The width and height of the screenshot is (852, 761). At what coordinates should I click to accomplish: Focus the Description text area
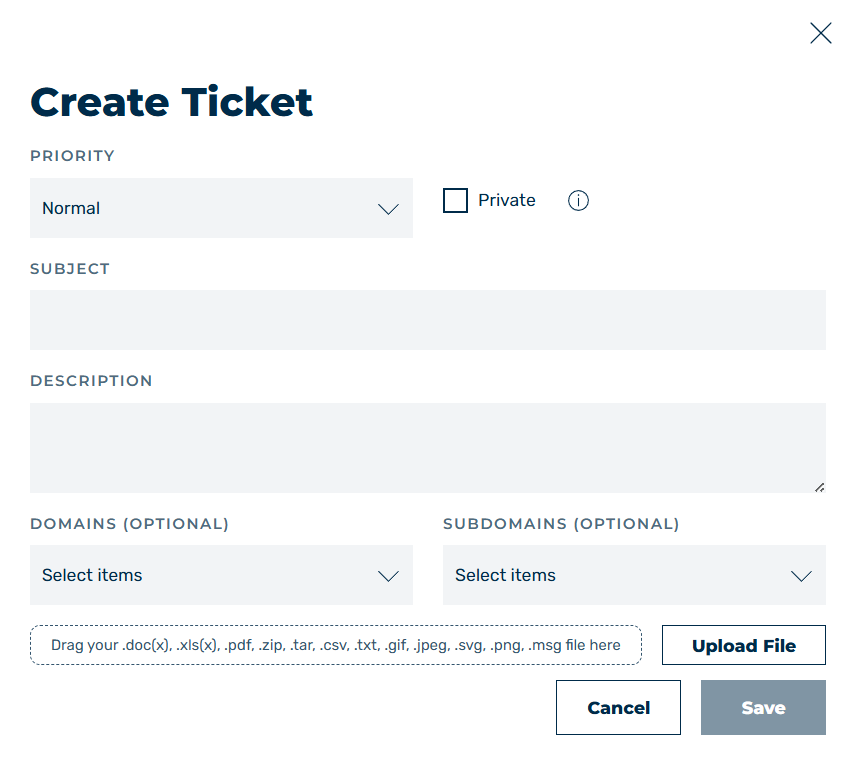coord(428,448)
